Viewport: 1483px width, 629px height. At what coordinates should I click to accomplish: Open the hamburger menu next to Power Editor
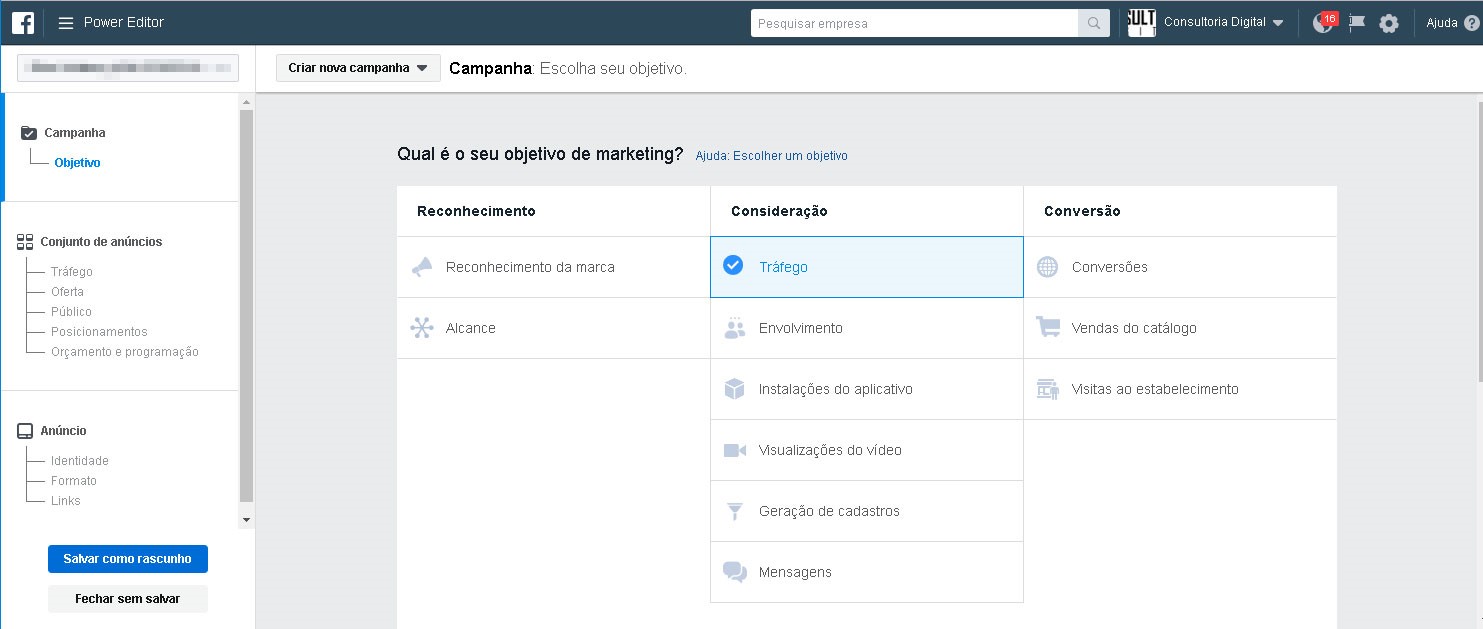[66, 23]
